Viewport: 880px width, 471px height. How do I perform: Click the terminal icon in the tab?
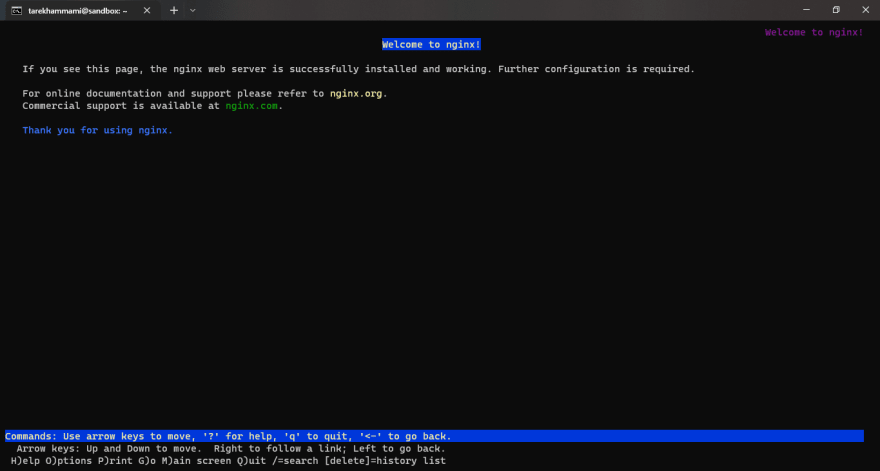point(17,11)
